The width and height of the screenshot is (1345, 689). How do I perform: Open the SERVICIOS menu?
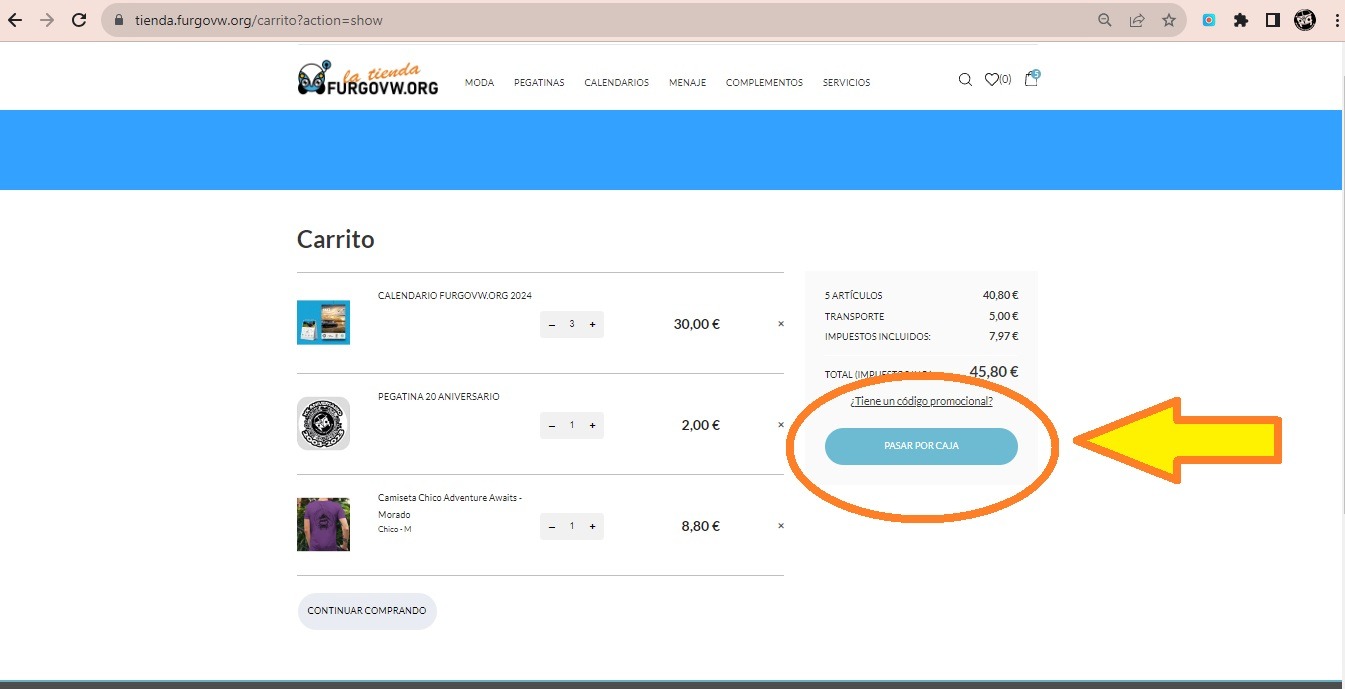[846, 83]
